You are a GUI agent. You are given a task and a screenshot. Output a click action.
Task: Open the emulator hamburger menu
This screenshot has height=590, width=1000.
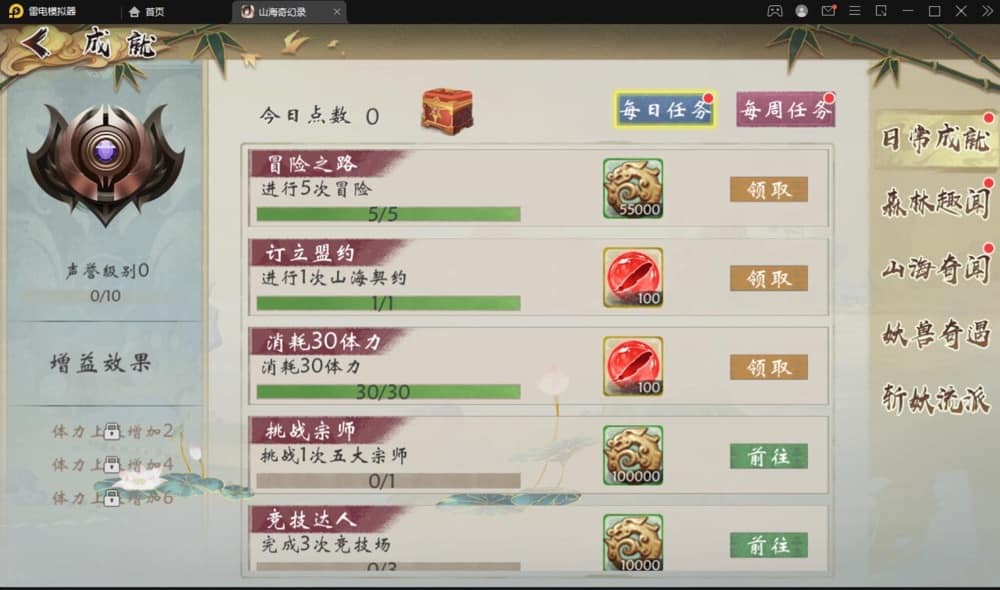pos(855,11)
